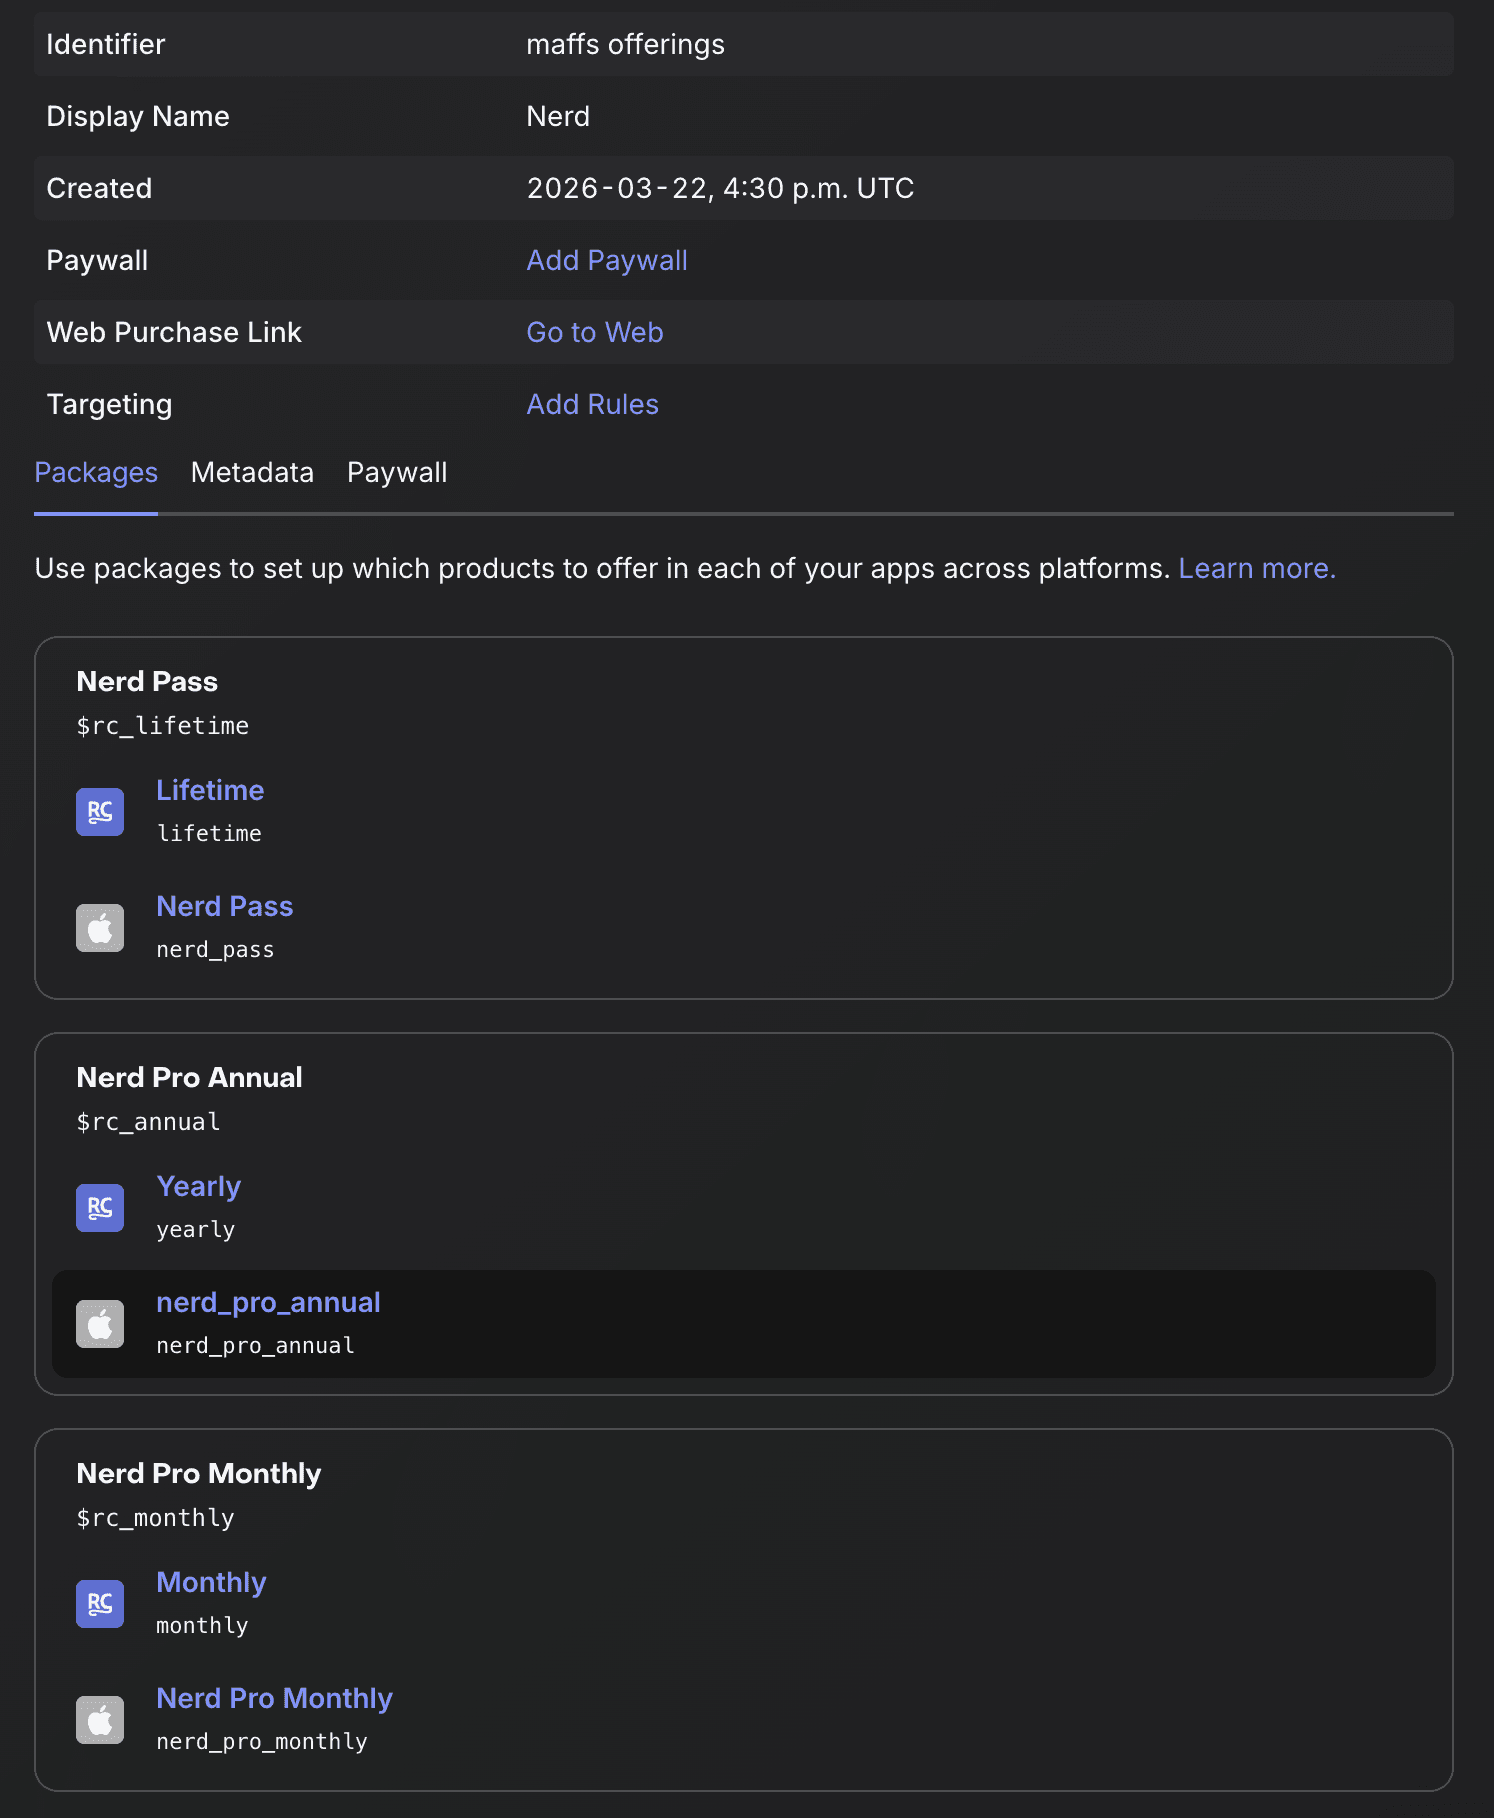Open the Nerd Pass Apple product

[224, 906]
